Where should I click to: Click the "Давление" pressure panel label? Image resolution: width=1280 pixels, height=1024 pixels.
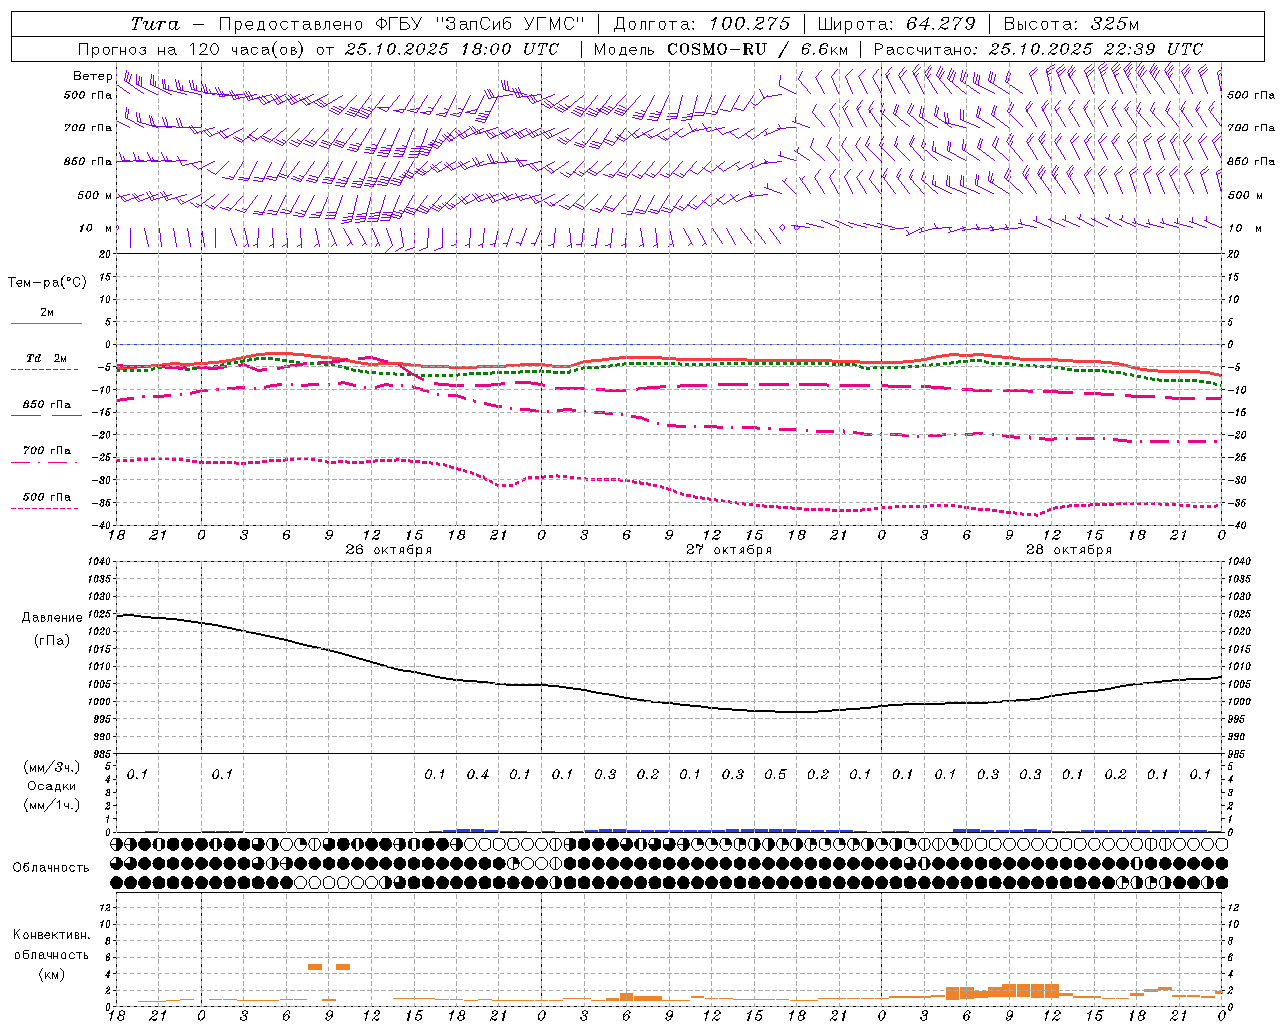[52, 618]
